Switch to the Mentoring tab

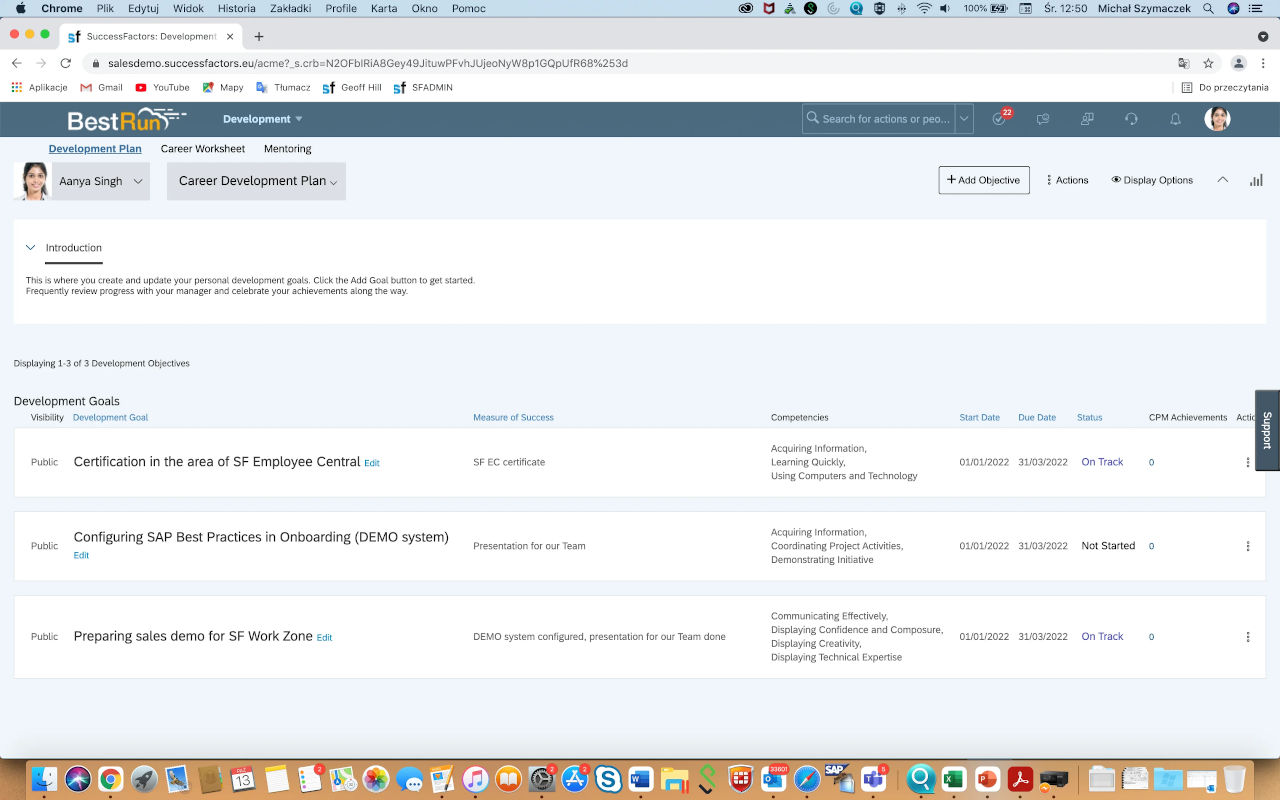[x=288, y=149]
